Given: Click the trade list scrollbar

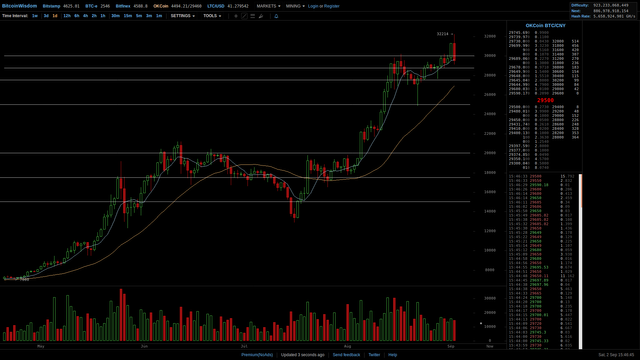Looking at the screenshot, I should pyautogui.click(x=580, y=261).
